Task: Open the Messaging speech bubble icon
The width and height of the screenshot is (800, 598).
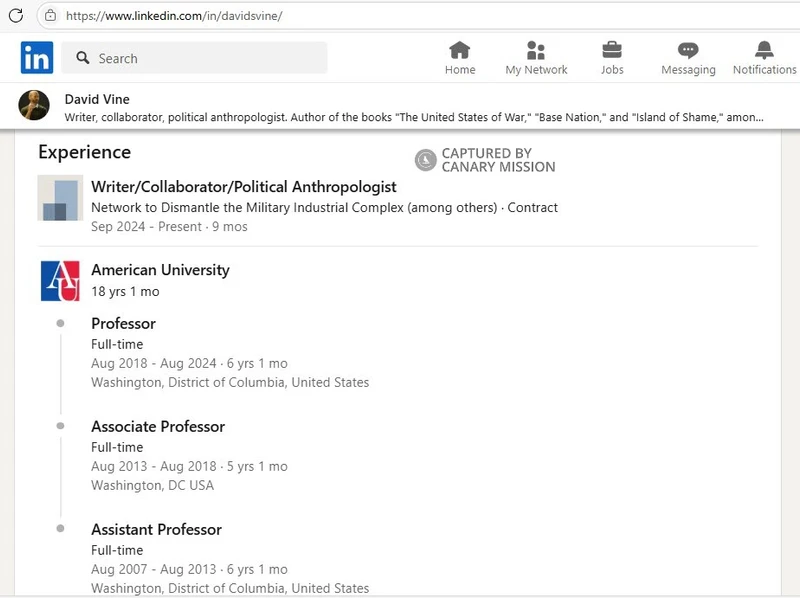Action: coord(688,50)
